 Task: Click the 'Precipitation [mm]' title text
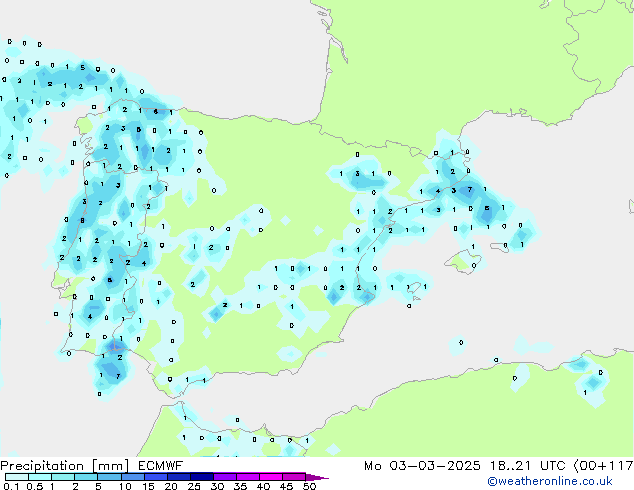pos(65,466)
